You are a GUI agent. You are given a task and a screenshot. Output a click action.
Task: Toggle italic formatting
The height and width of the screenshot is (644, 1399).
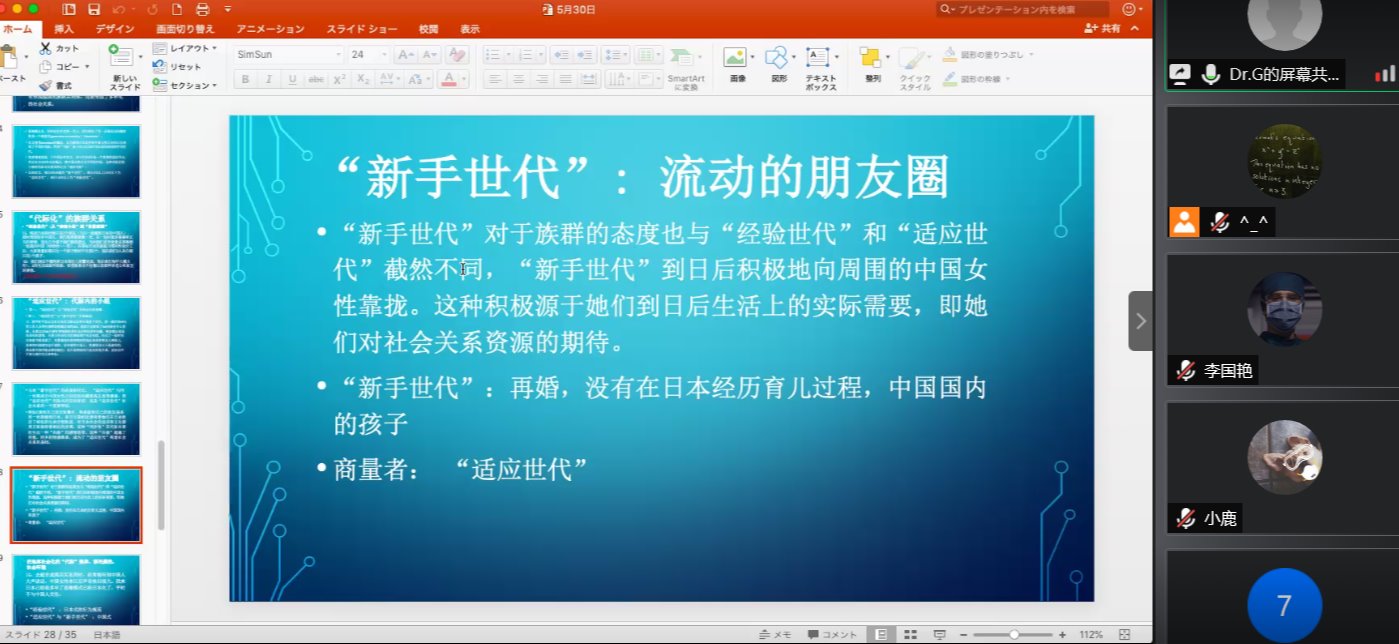pos(269,79)
